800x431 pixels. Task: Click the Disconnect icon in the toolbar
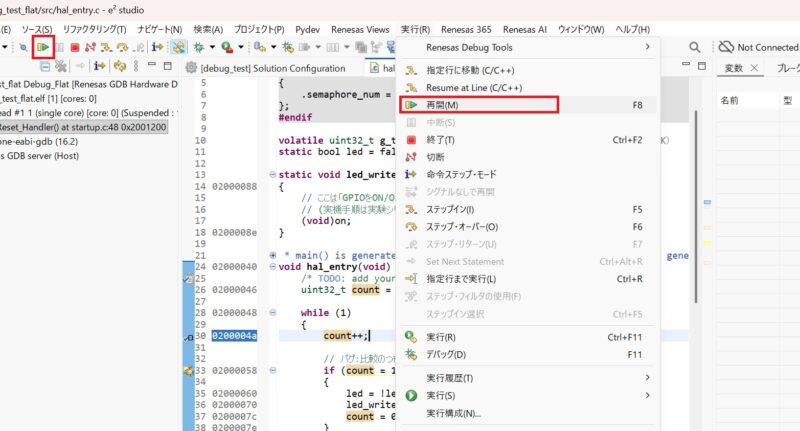click(91, 47)
